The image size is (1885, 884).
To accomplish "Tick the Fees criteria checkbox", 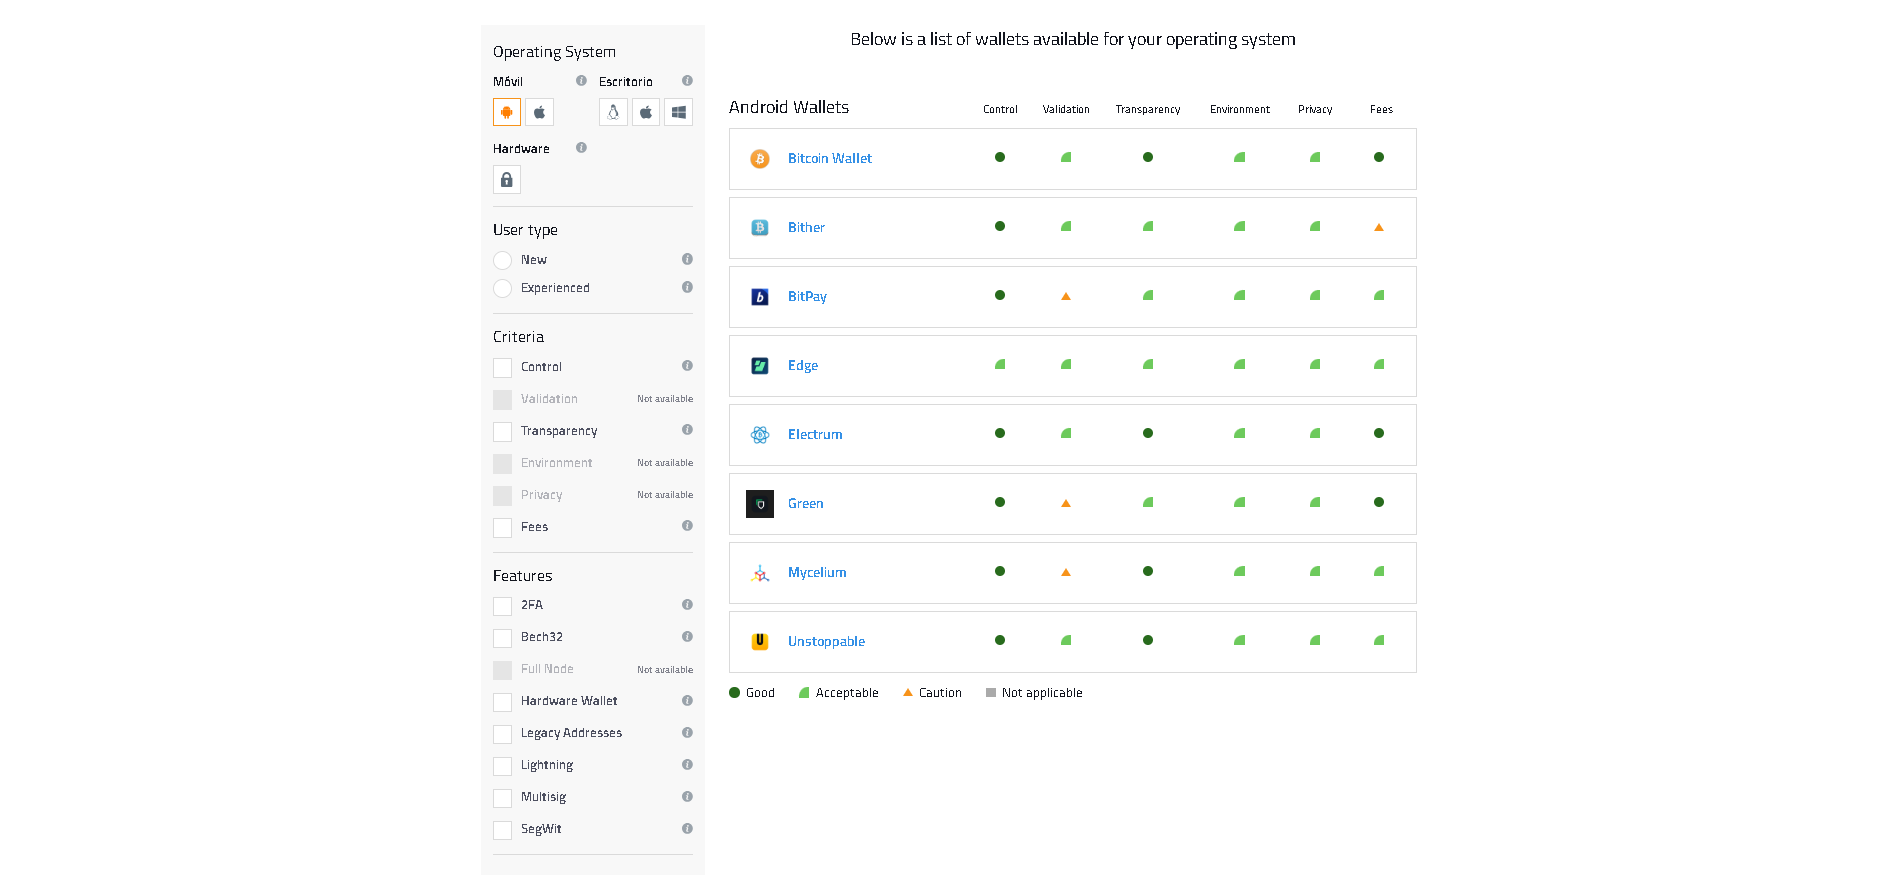I will 503,528.
